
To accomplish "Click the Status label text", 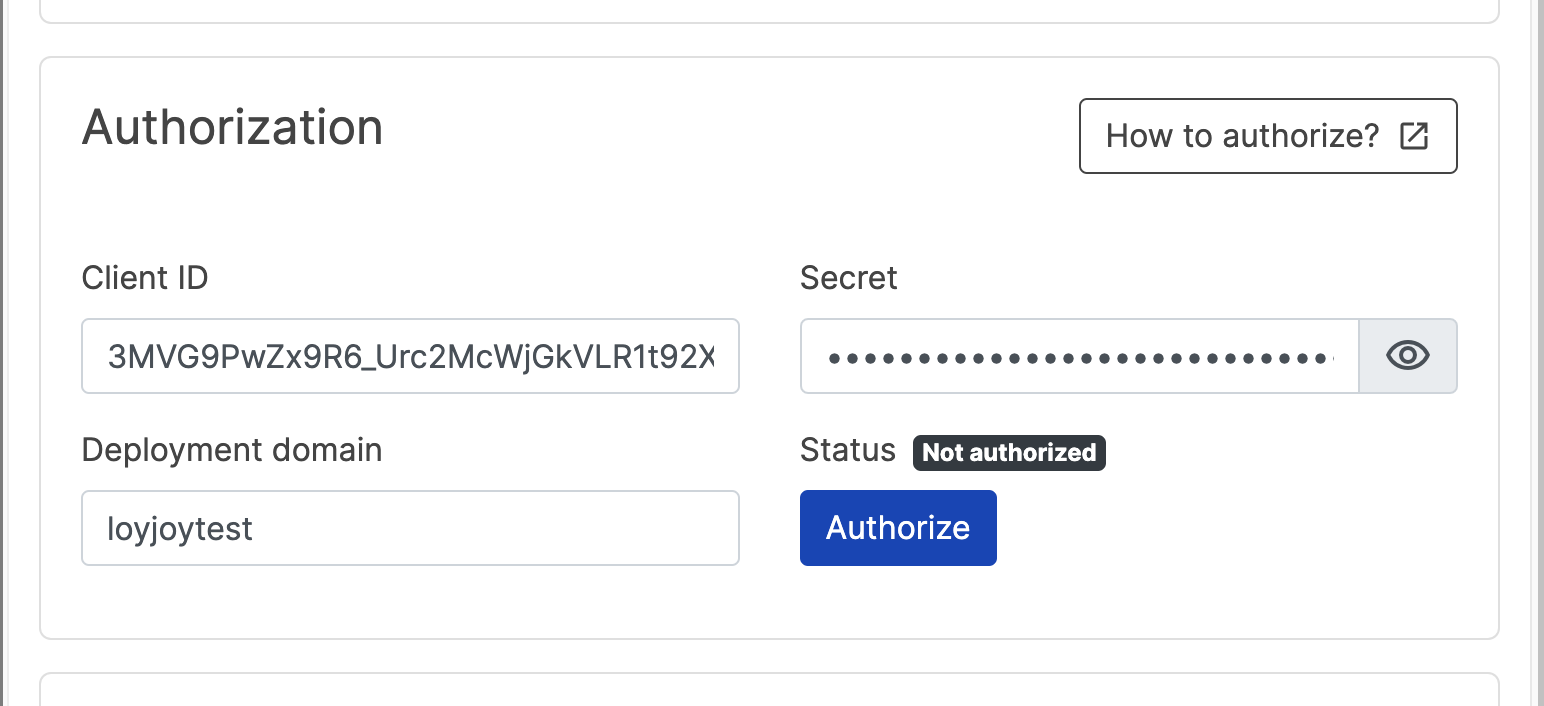I will (848, 450).
